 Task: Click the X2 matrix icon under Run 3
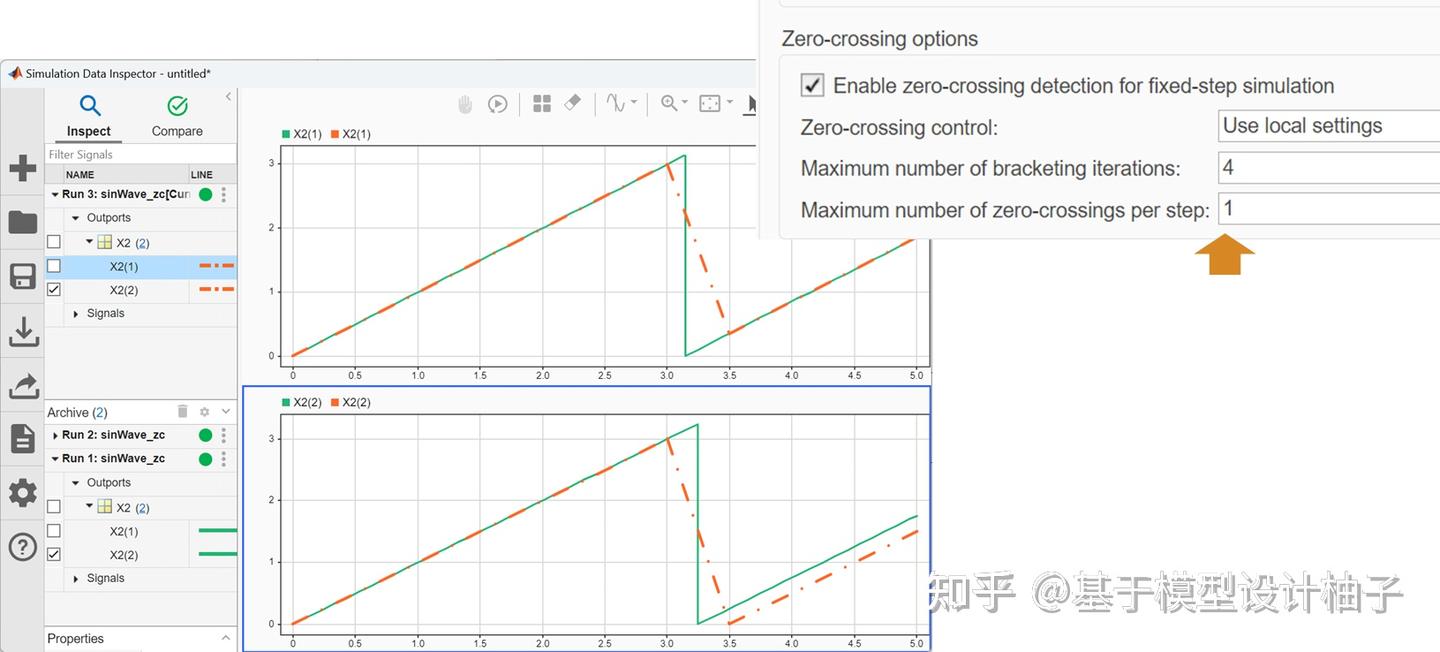point(103,242)
